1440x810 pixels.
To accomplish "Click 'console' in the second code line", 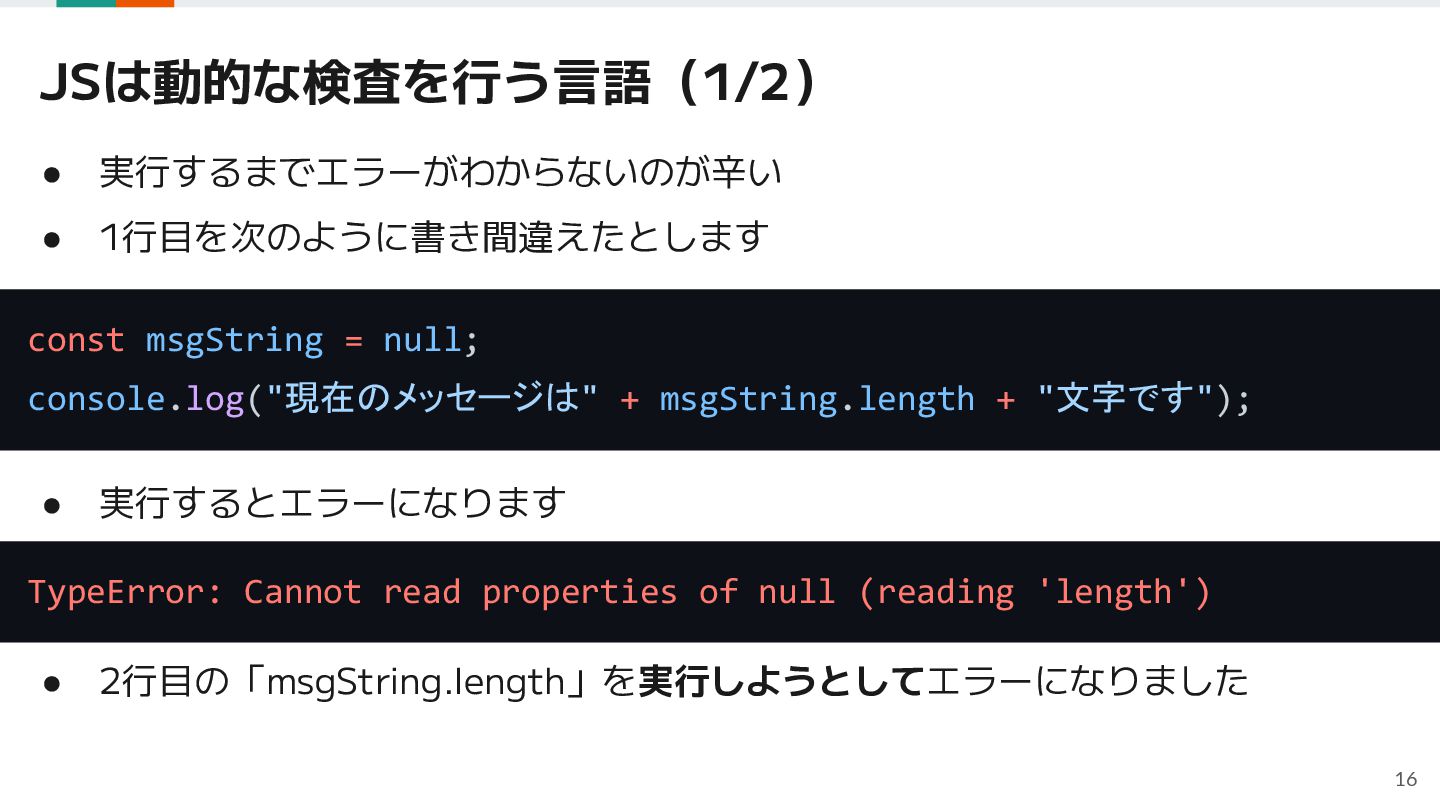I will (96, 399).
